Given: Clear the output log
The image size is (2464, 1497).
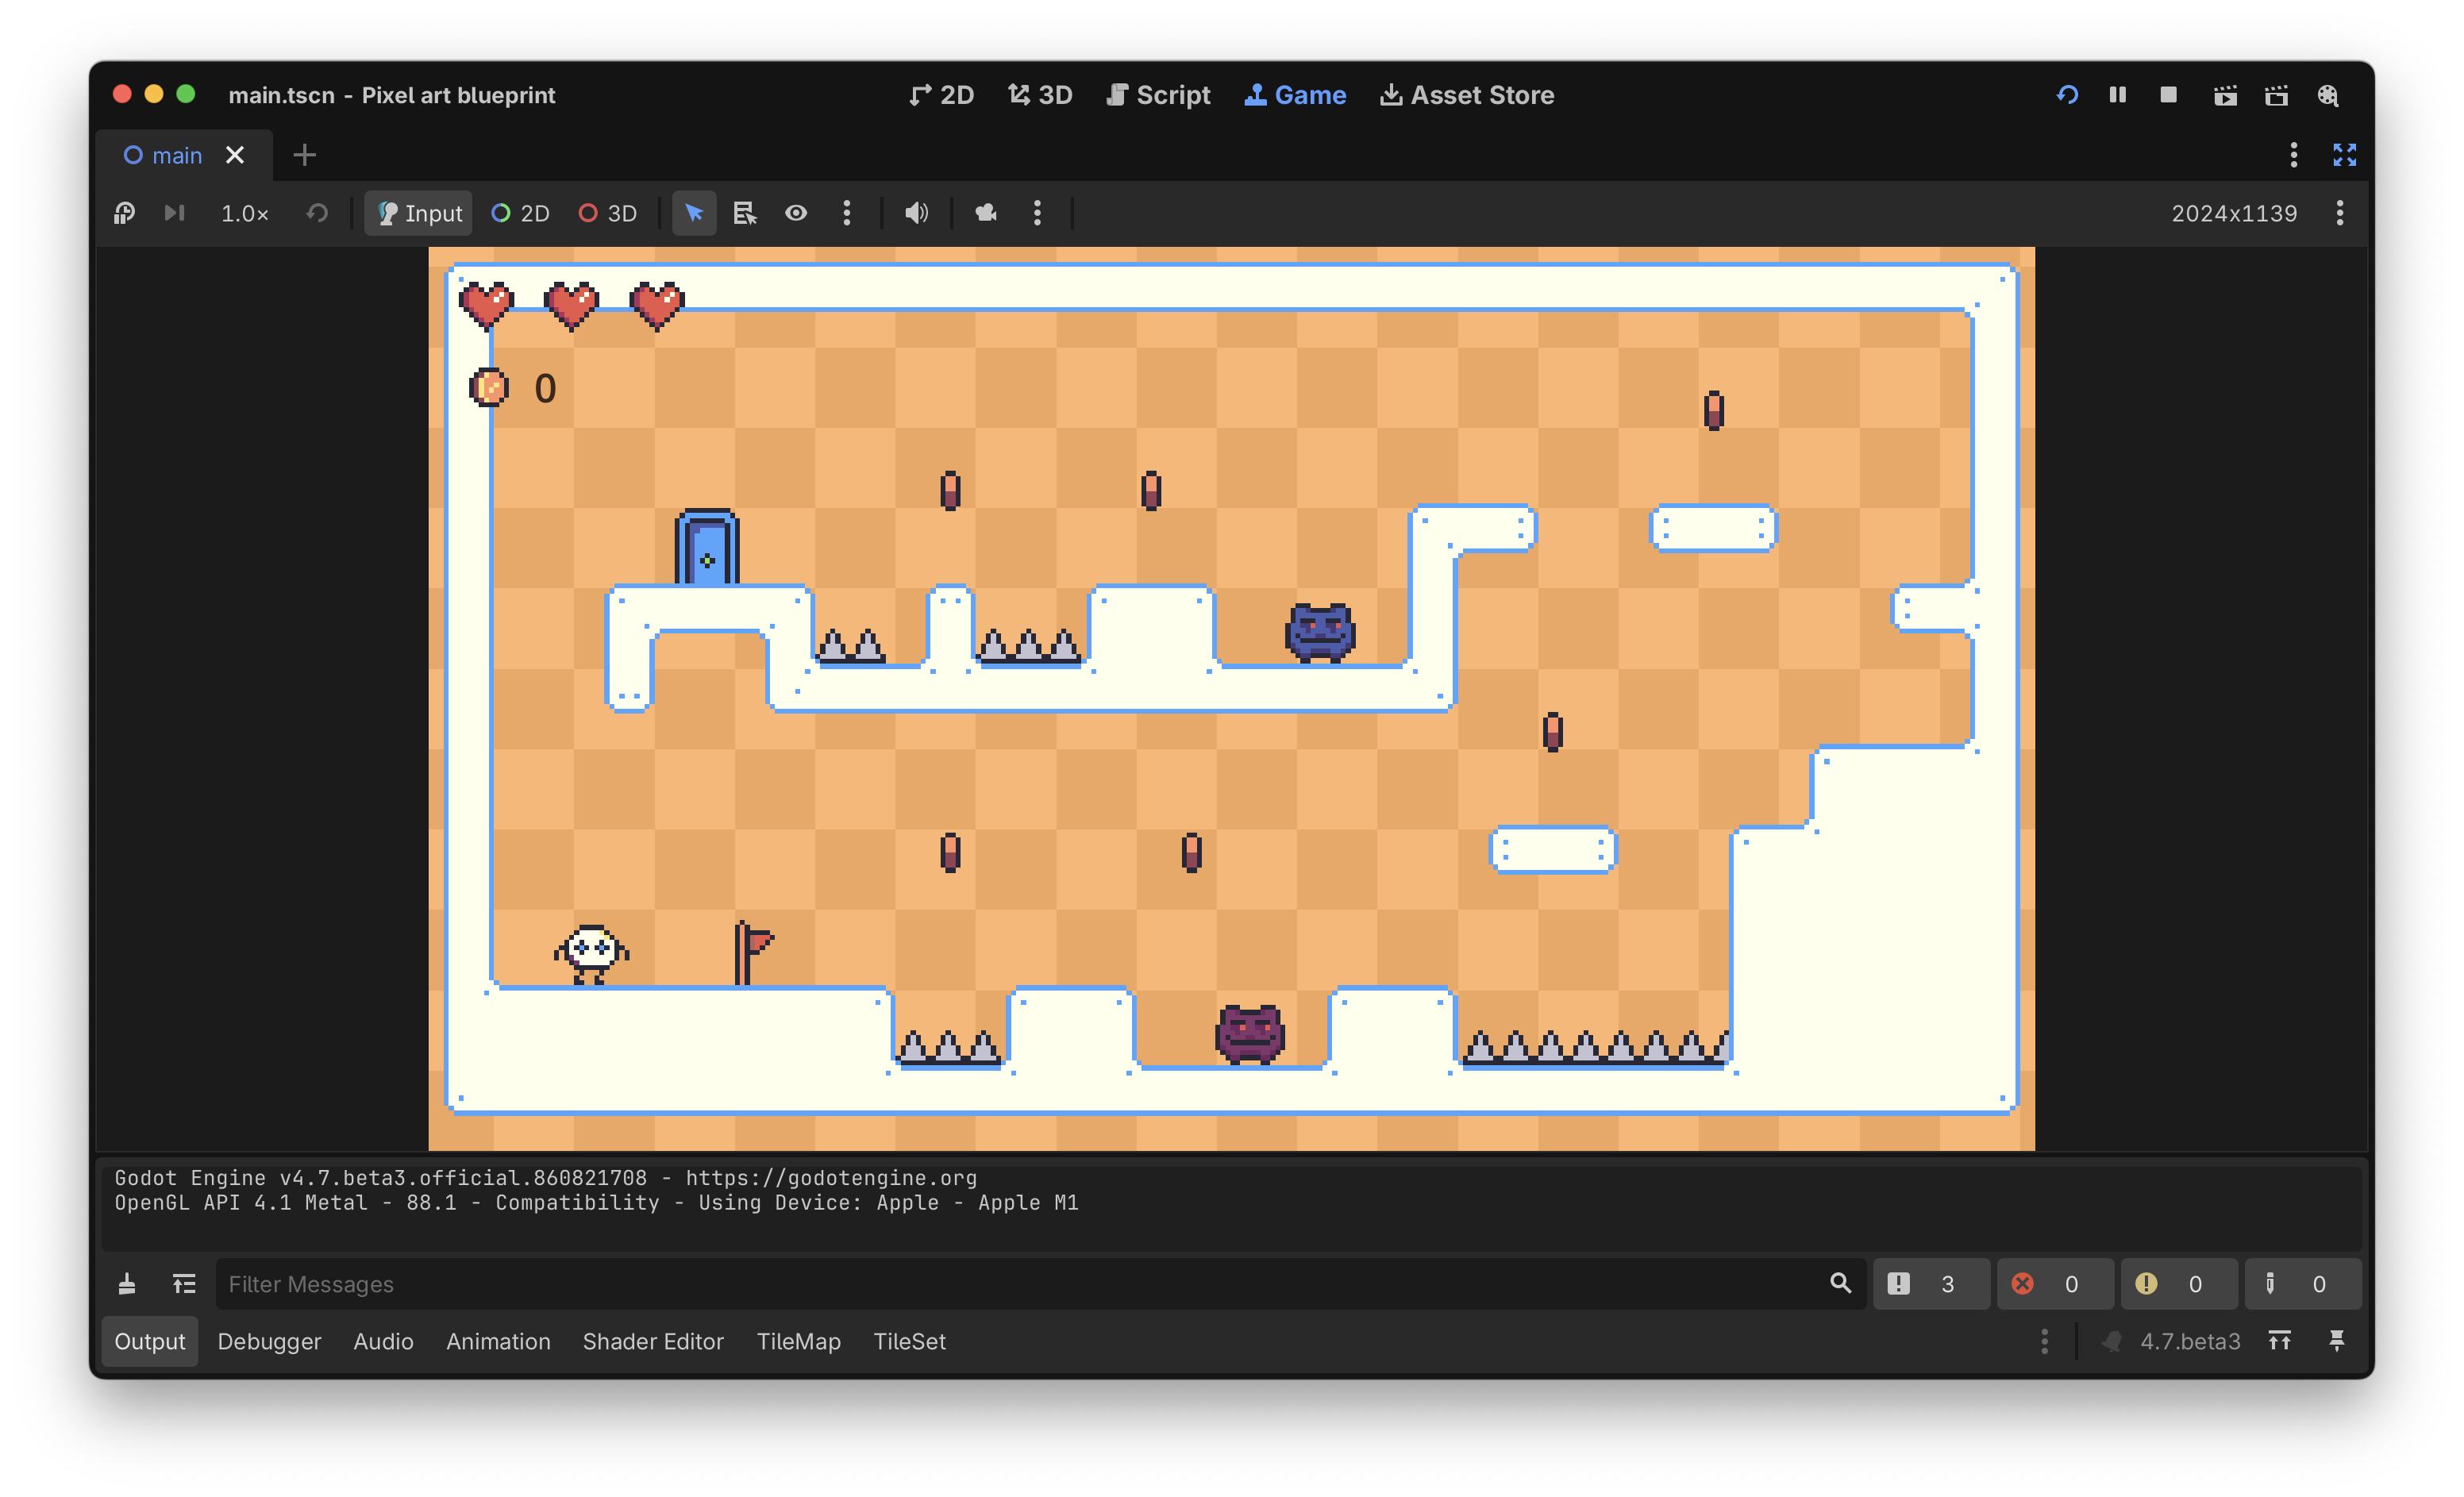Looking at the screenshot, I should pyautogui.click(x=127, y=1283).
